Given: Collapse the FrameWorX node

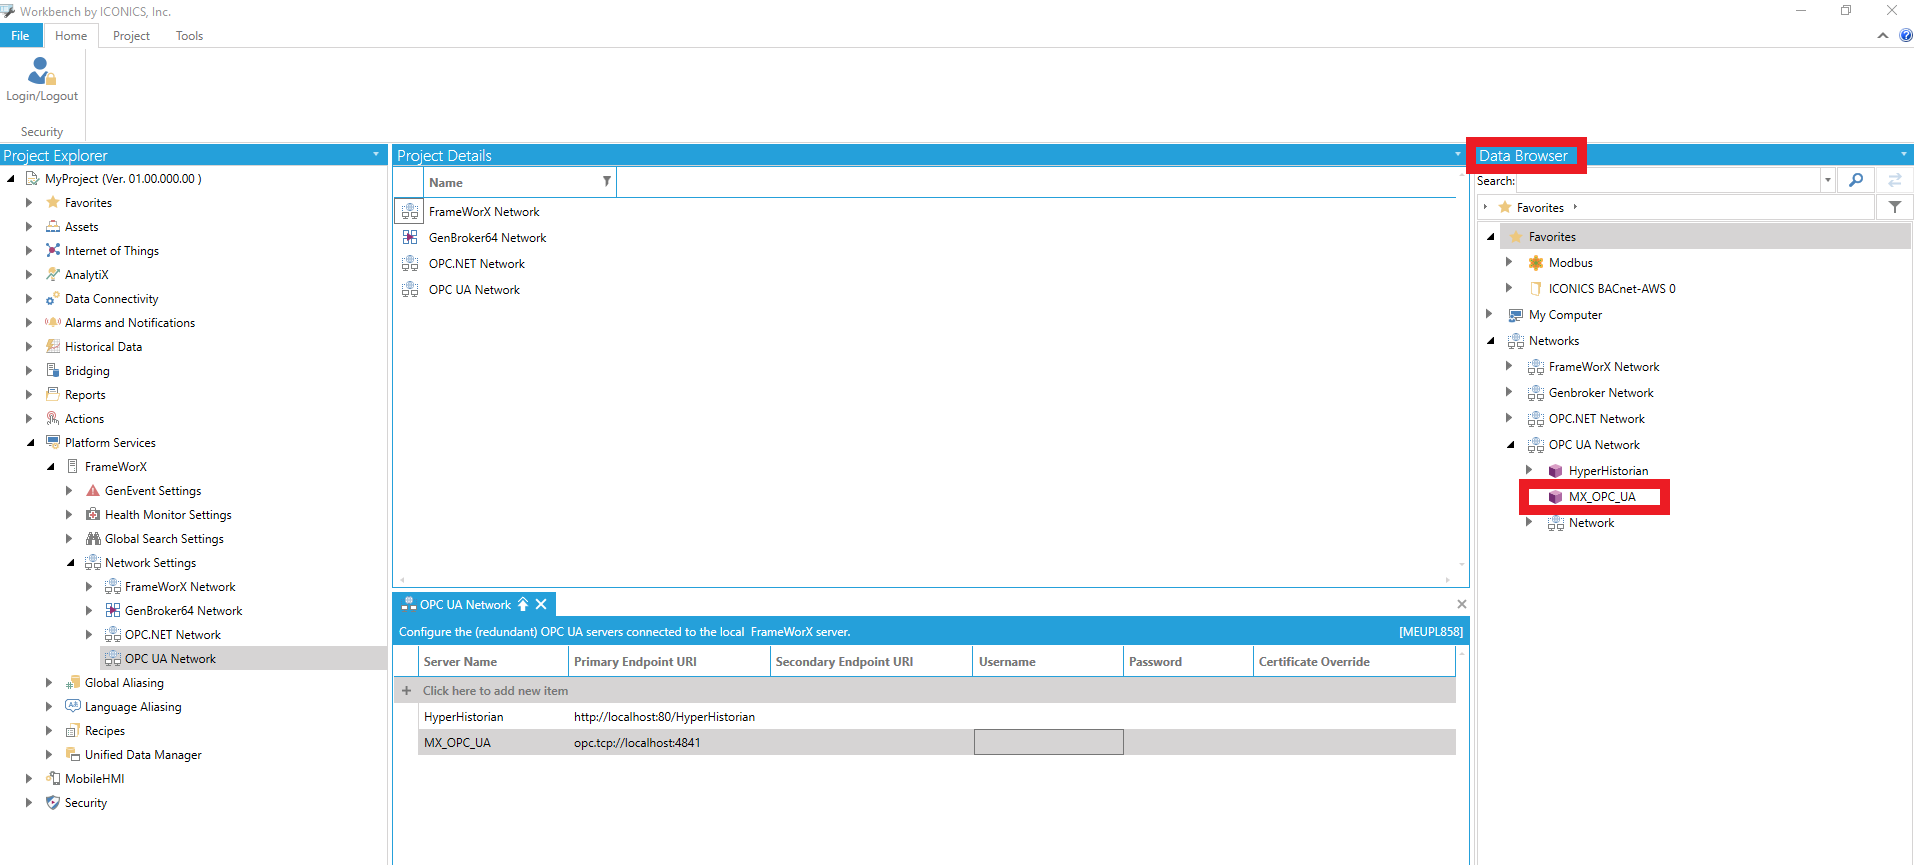Looking at the screenshot, I should click(x=50, y=467).
